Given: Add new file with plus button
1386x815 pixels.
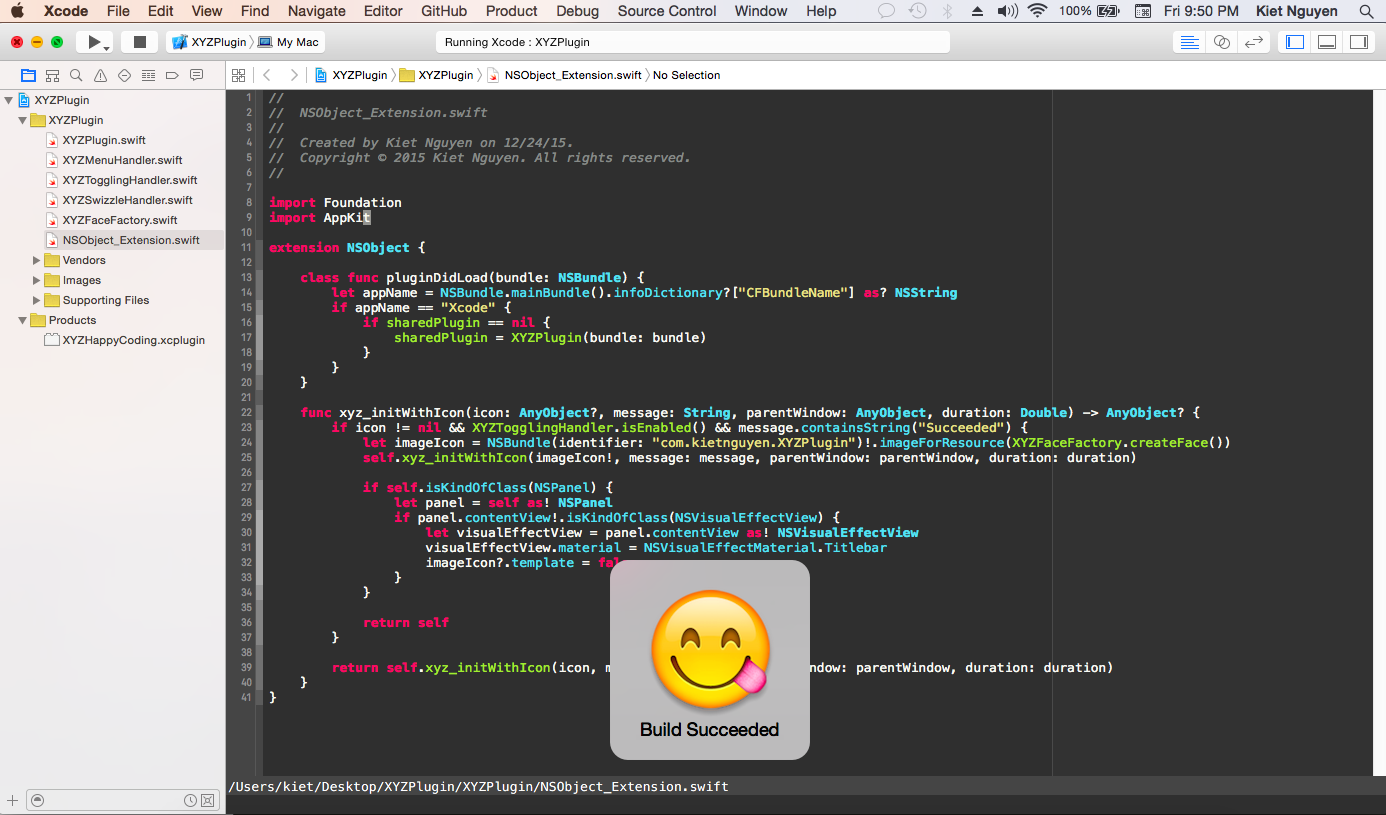Looking at the screenshot, I should (x=12, y=800).
